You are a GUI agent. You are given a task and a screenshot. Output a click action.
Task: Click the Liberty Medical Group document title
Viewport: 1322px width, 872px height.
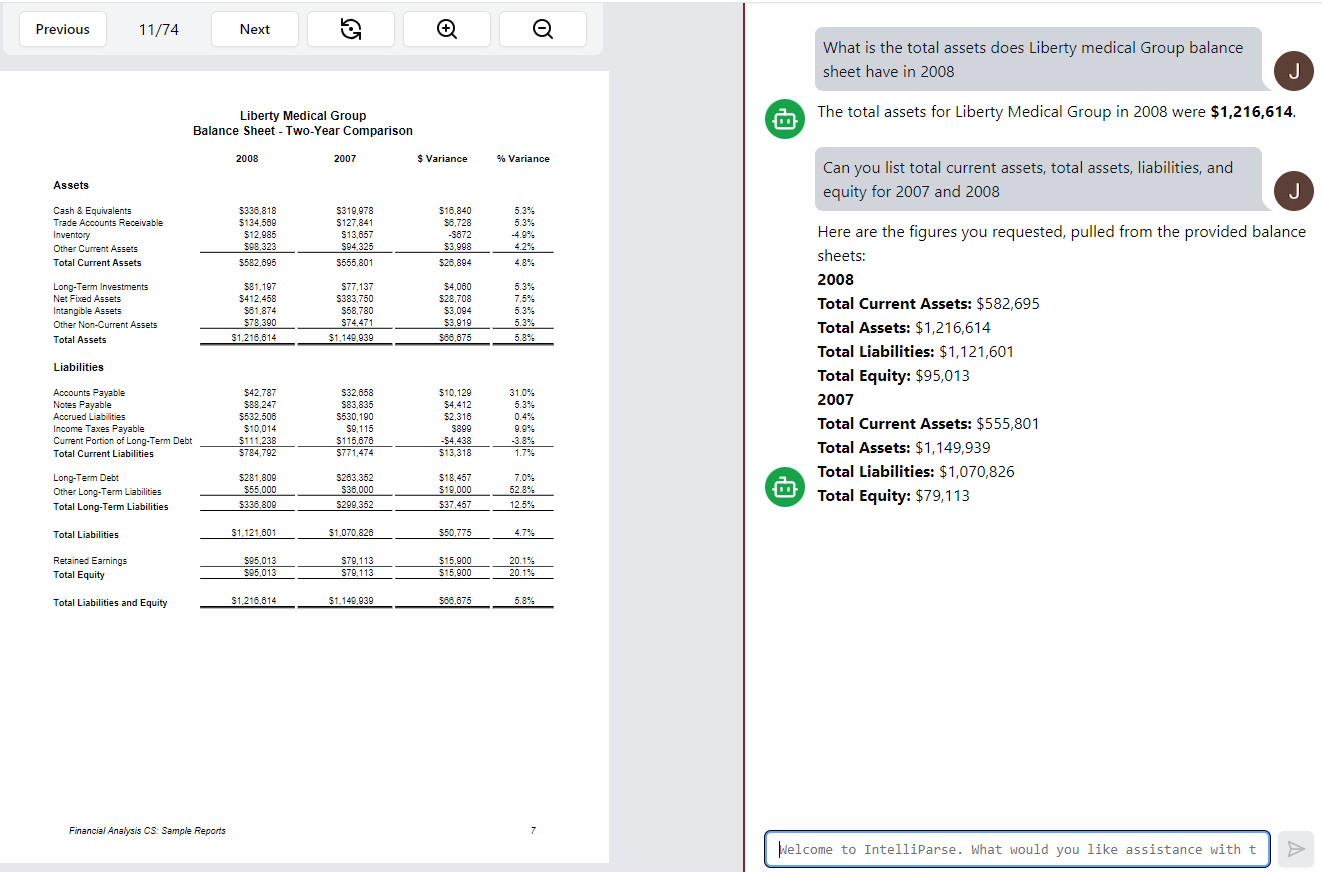[x=303, y=116]
